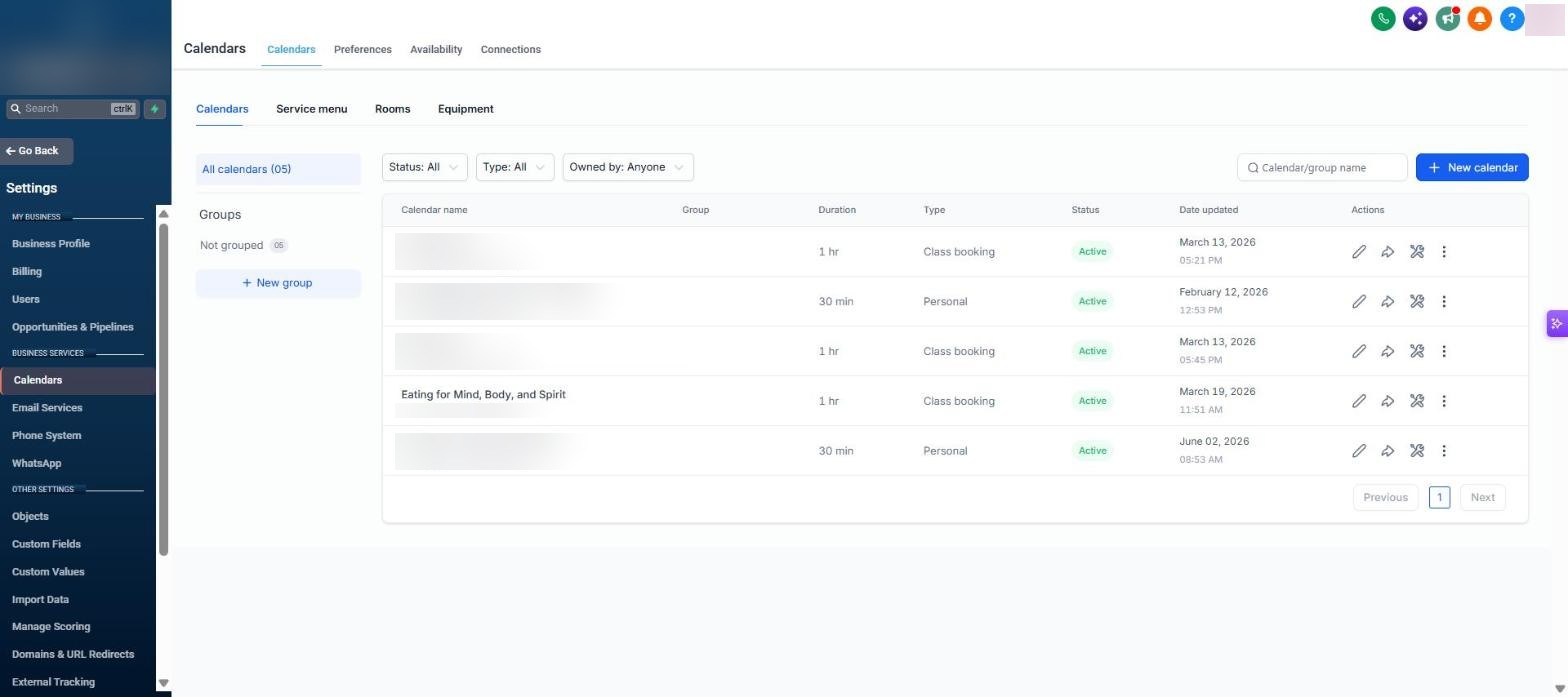This screenshot has height=697, width=1568.
Task: Open Phone System settings
Action: 47,436
